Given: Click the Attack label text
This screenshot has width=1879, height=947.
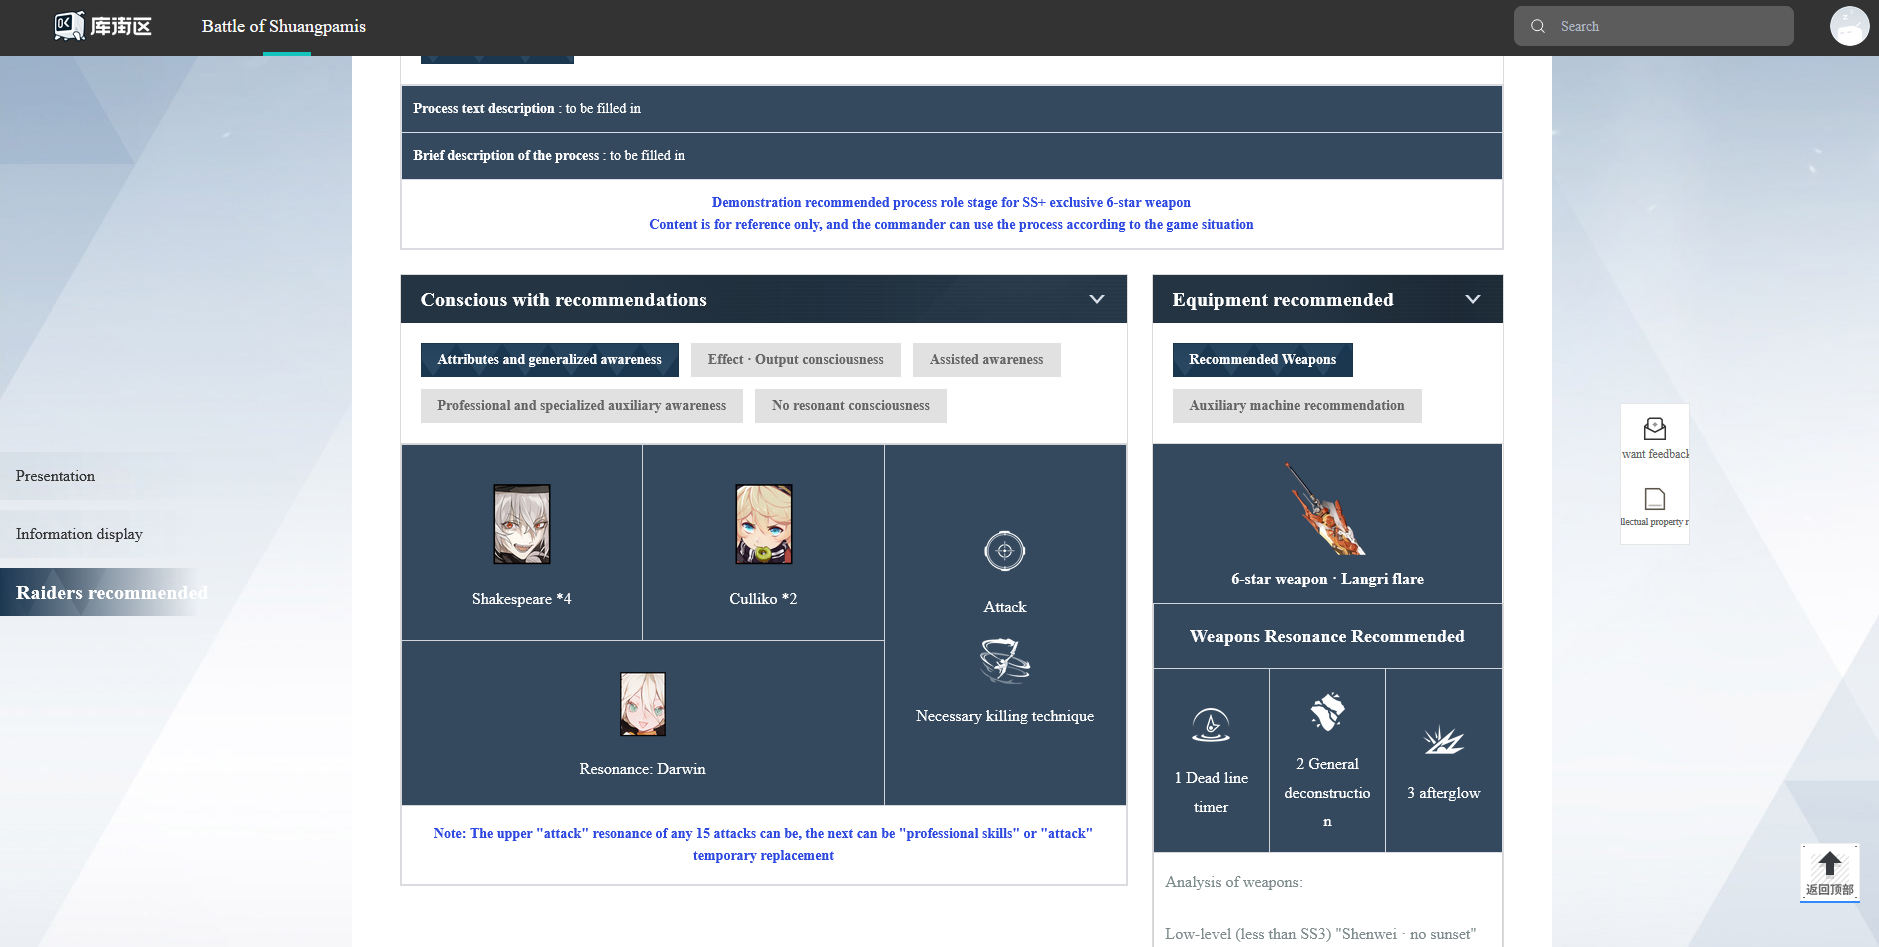Looking at the screenshot, I should 1005,607.
